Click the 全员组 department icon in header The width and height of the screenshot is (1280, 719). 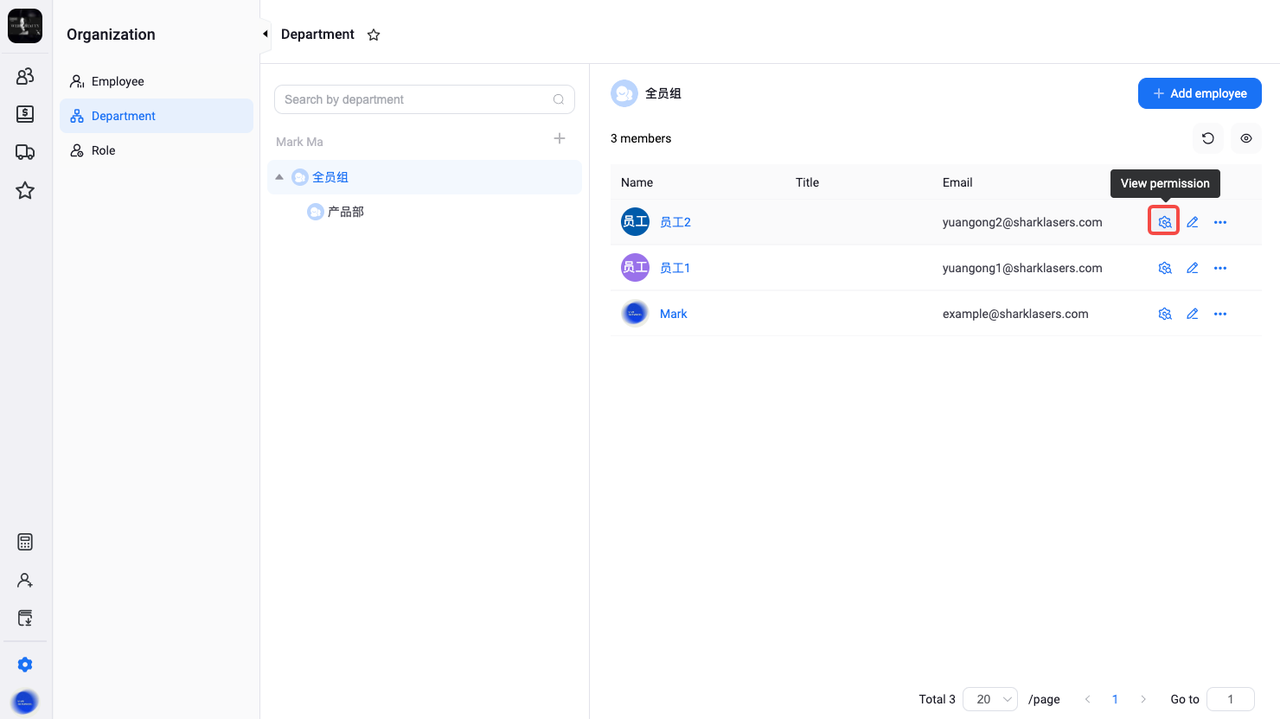pos(624,93)
